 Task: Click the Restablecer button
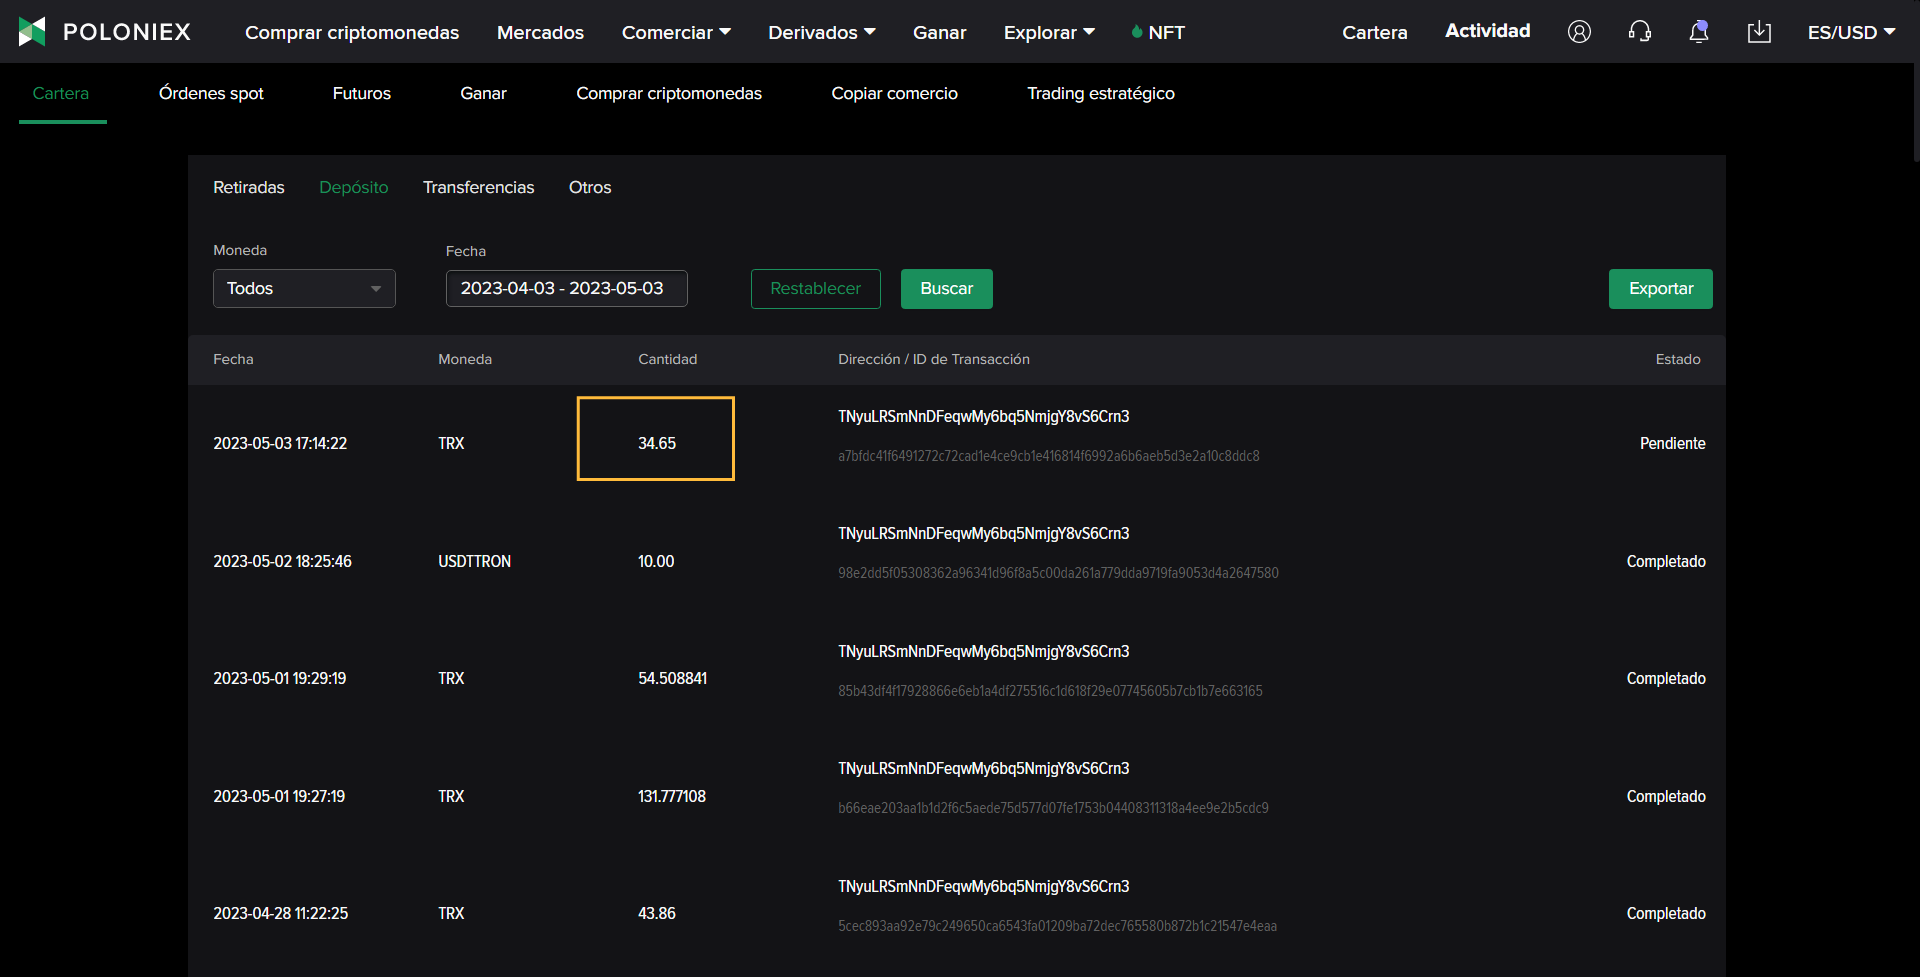point(815,289)
